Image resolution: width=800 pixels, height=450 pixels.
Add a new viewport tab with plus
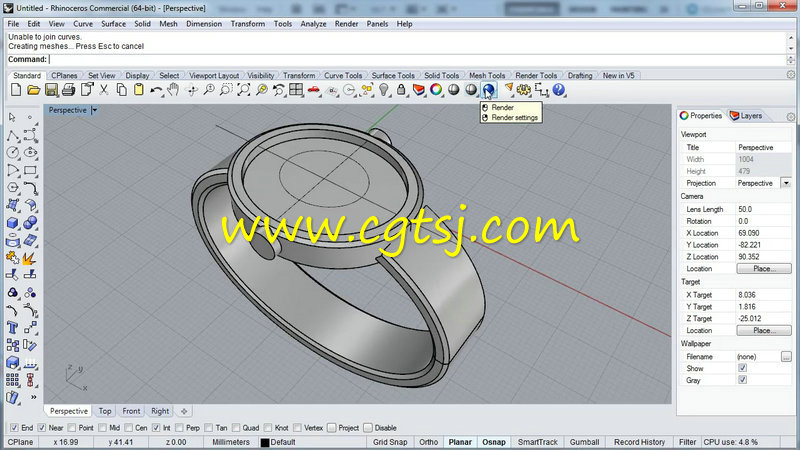point(184,411)
